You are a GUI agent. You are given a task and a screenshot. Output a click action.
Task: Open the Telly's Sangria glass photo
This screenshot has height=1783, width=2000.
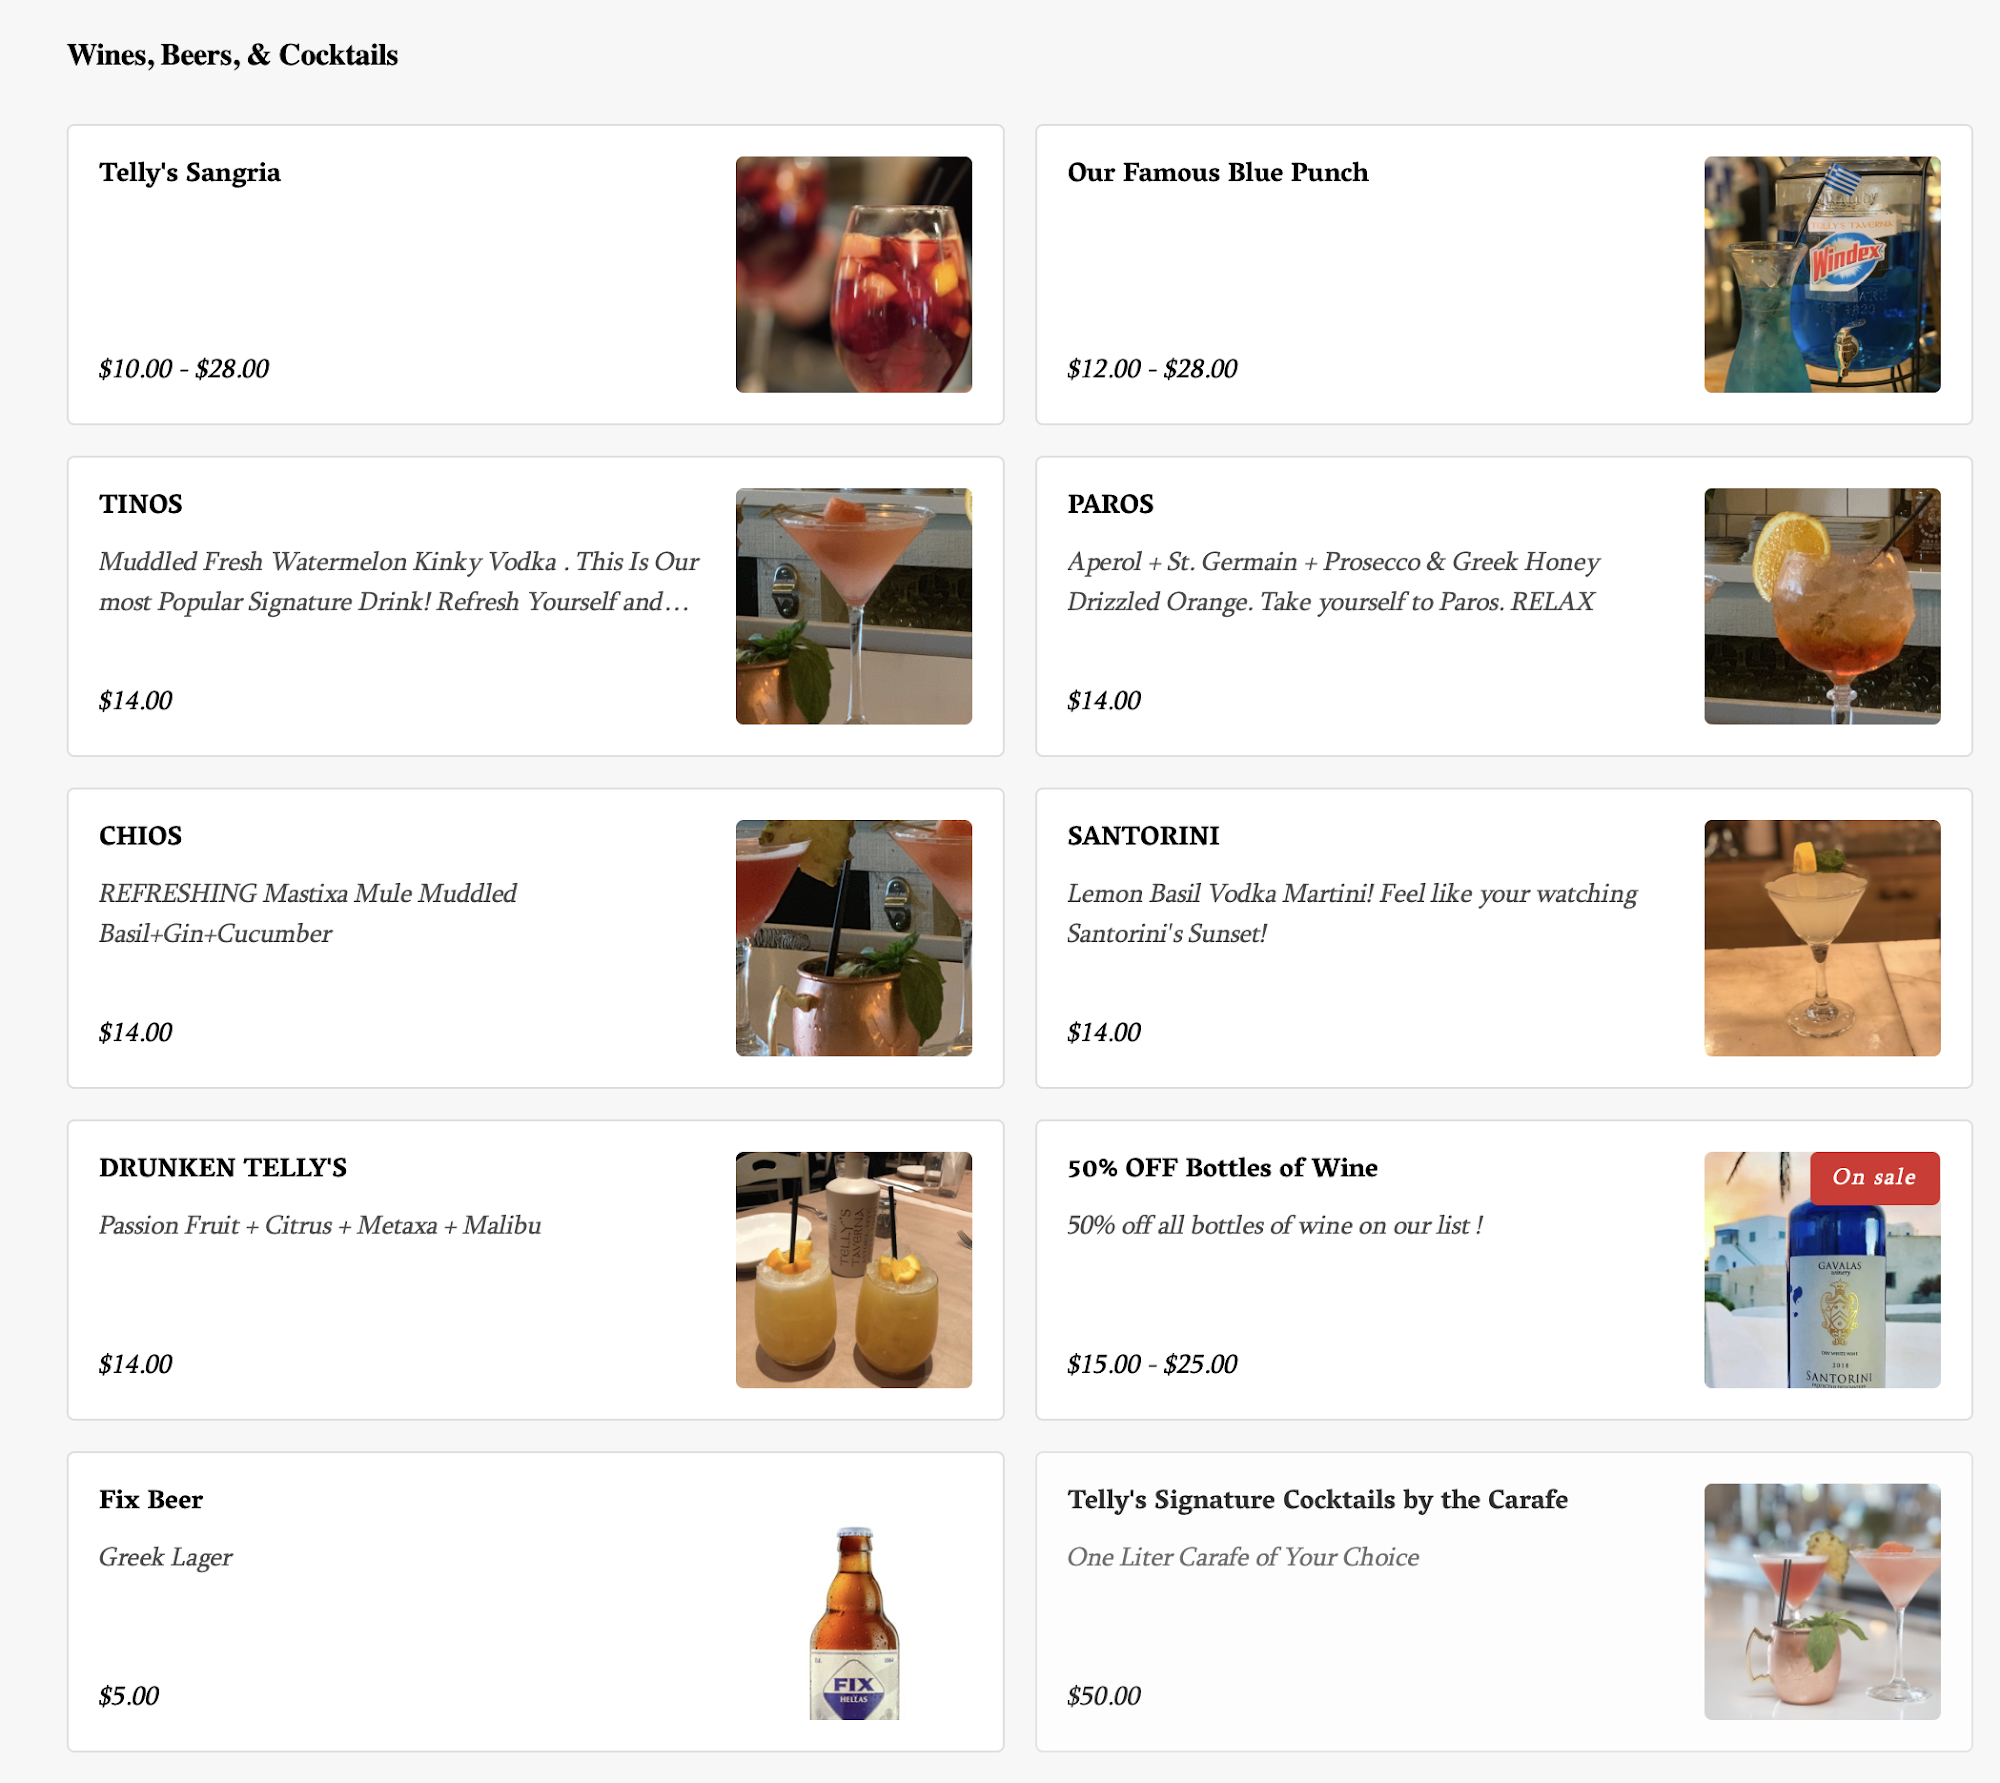(x=853, y=274)
